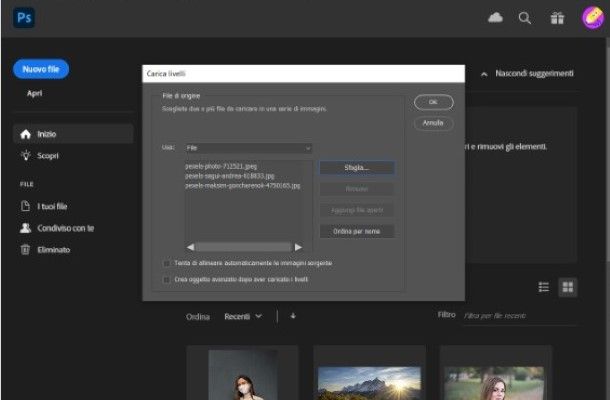Click the Rimuovi button
This screenshot has height=400, width=610.
click(357, 189)
